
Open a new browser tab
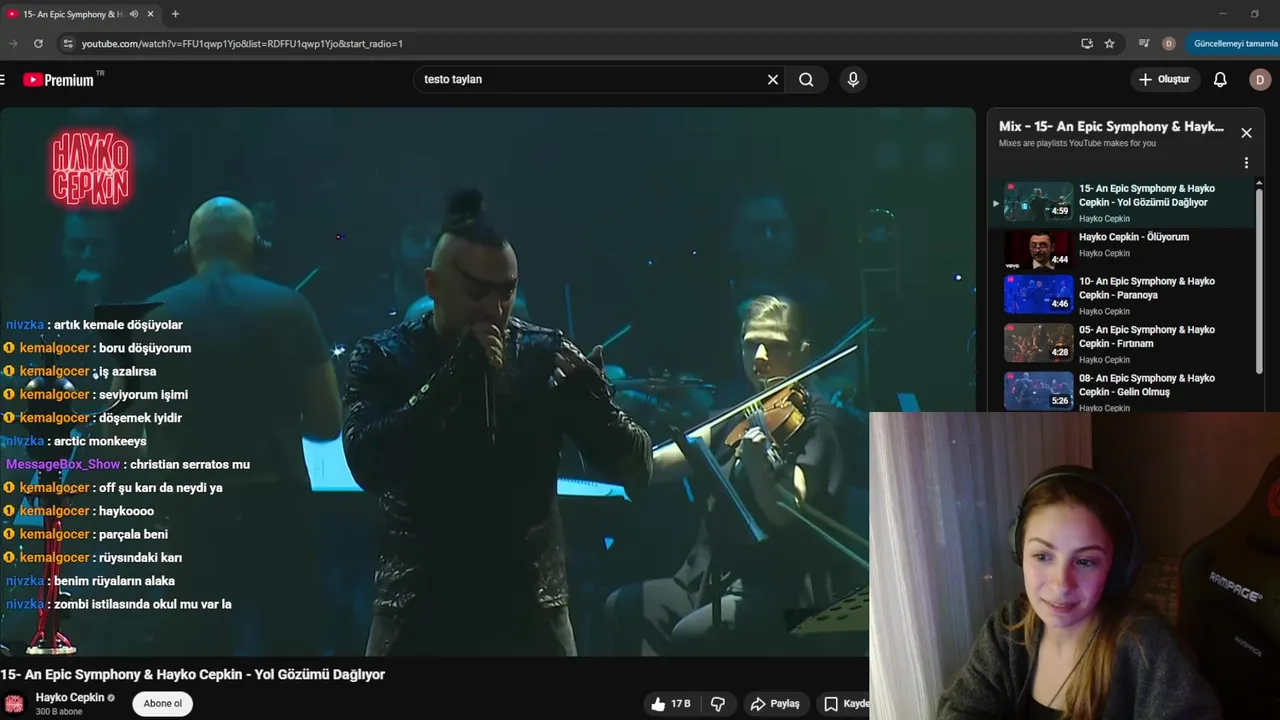click(175, 14)
